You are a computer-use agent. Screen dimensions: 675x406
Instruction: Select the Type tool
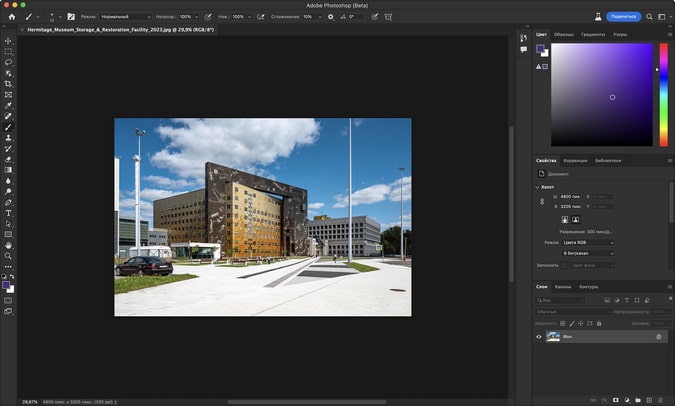pos(8,213)
